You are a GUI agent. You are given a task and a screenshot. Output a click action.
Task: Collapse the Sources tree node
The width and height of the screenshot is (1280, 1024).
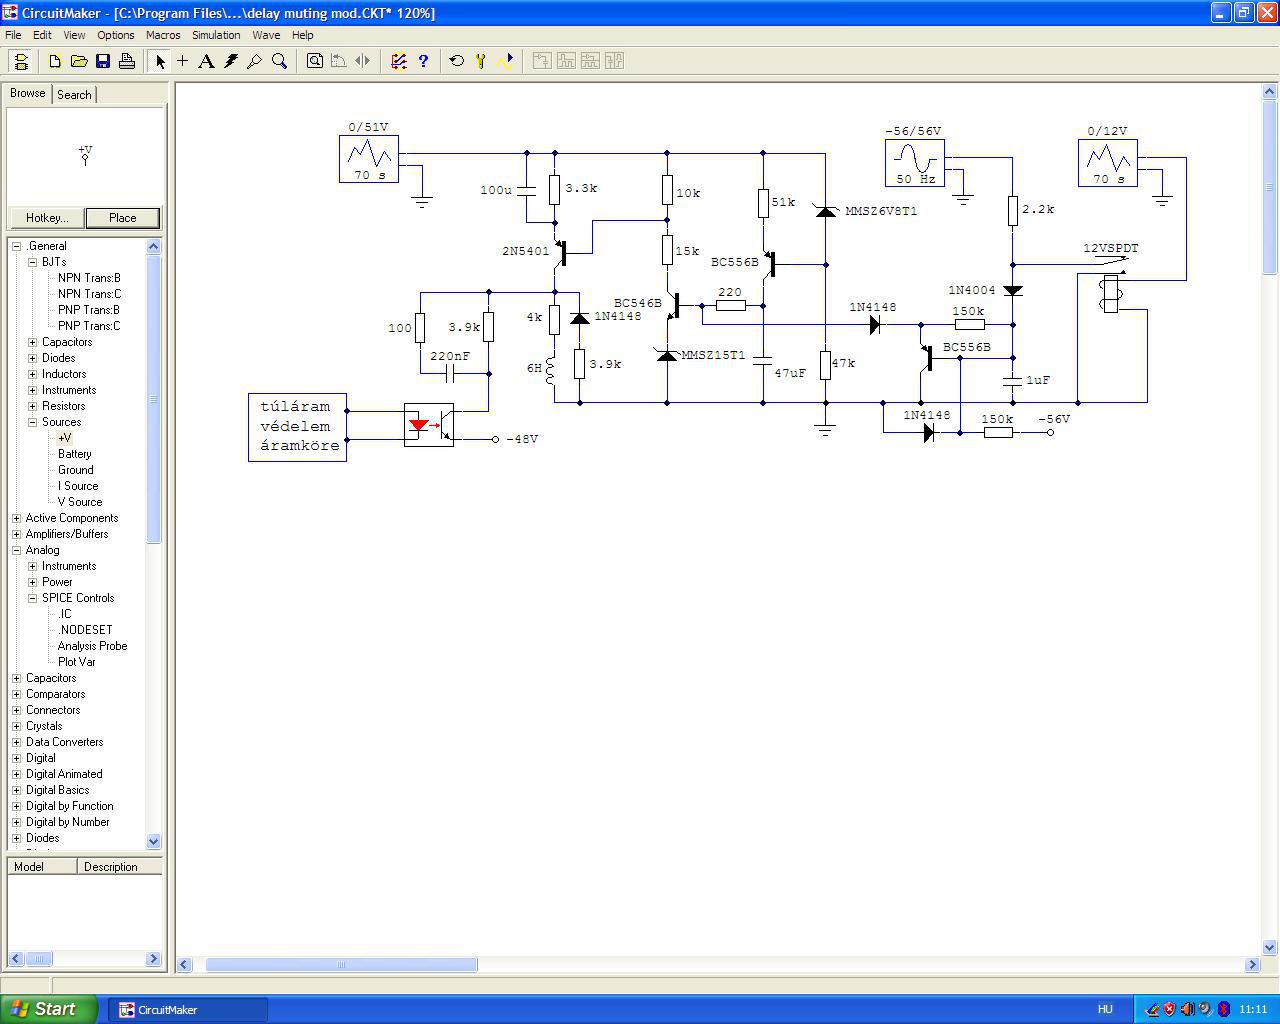click(32, 422)
